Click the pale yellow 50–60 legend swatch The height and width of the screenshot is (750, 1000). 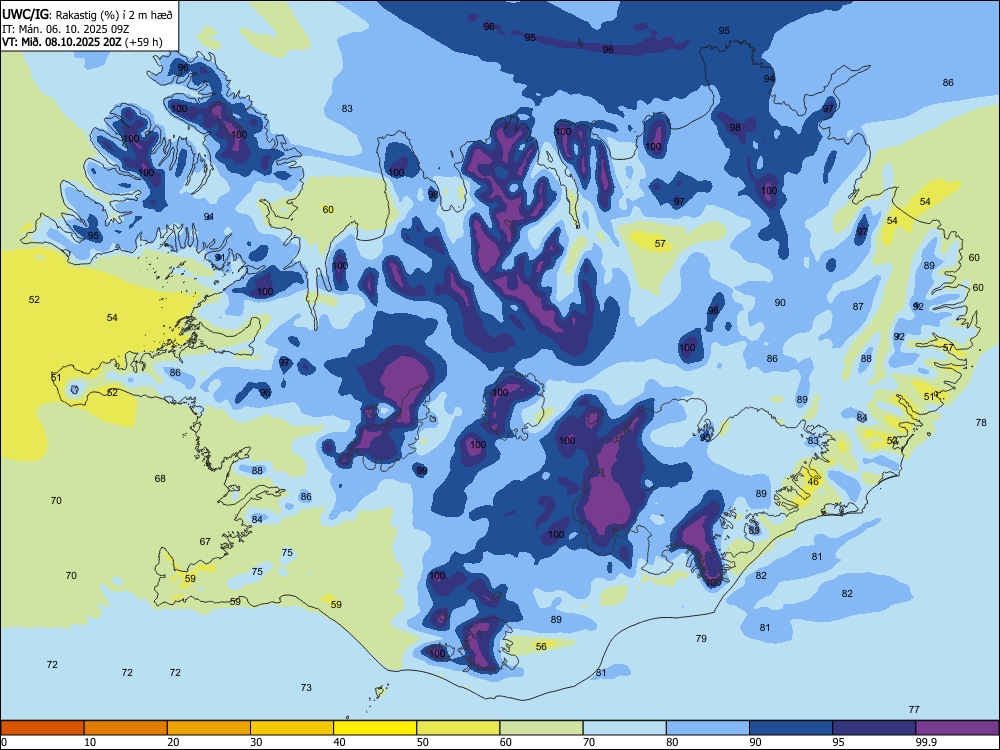point(458,728)
